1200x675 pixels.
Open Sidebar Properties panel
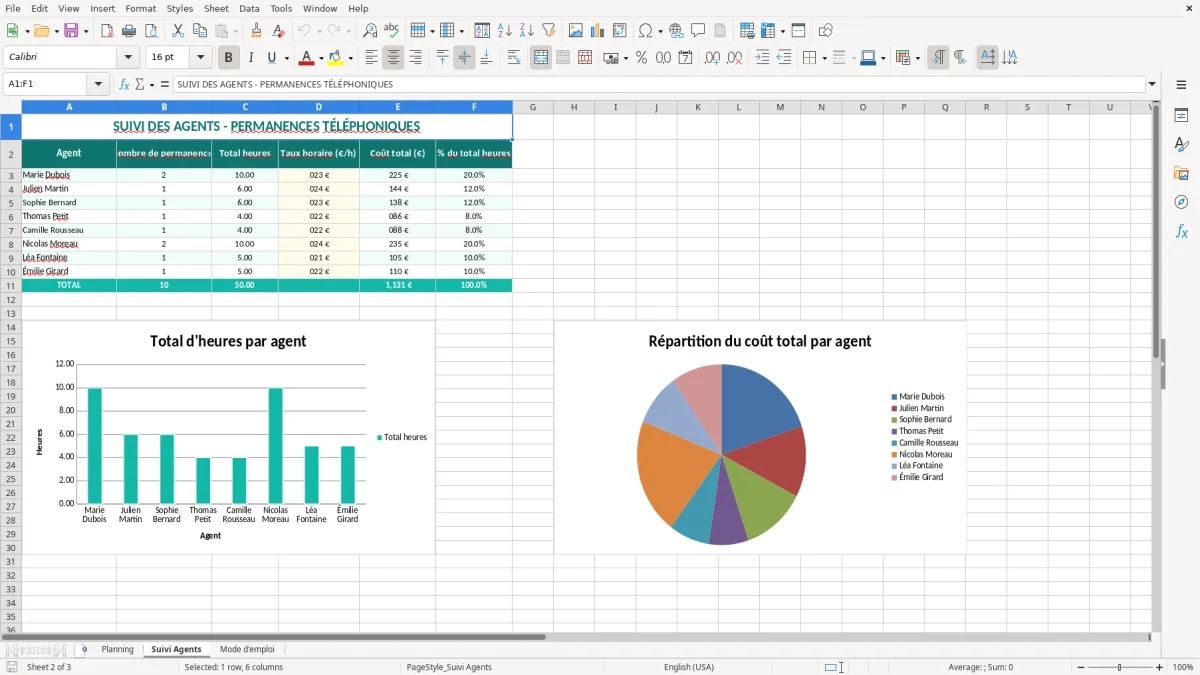(x=1181, y=116)
